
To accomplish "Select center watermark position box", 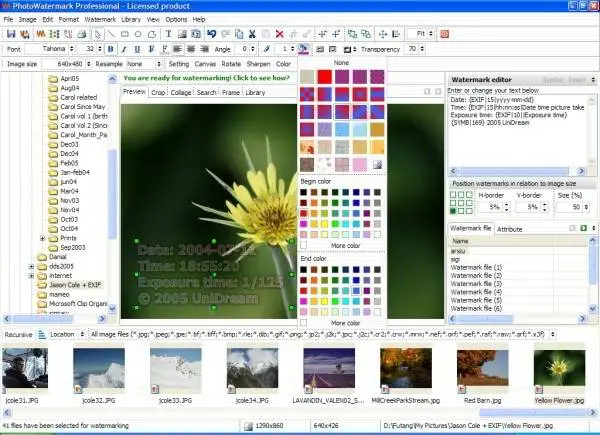I will point(461,203).
